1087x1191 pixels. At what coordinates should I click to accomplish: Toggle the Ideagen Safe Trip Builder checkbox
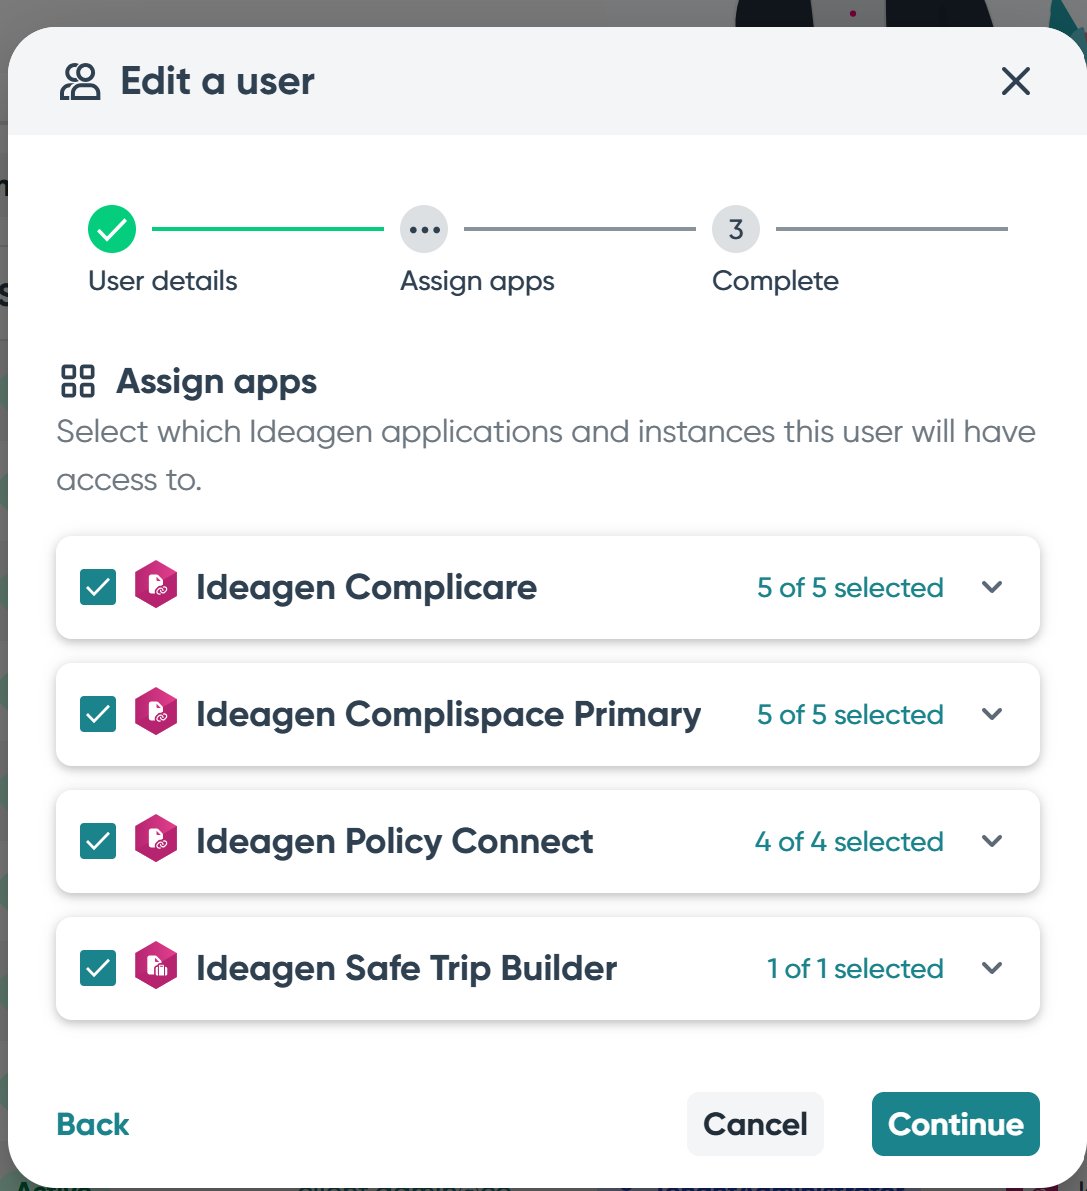(x=98, y=968)
